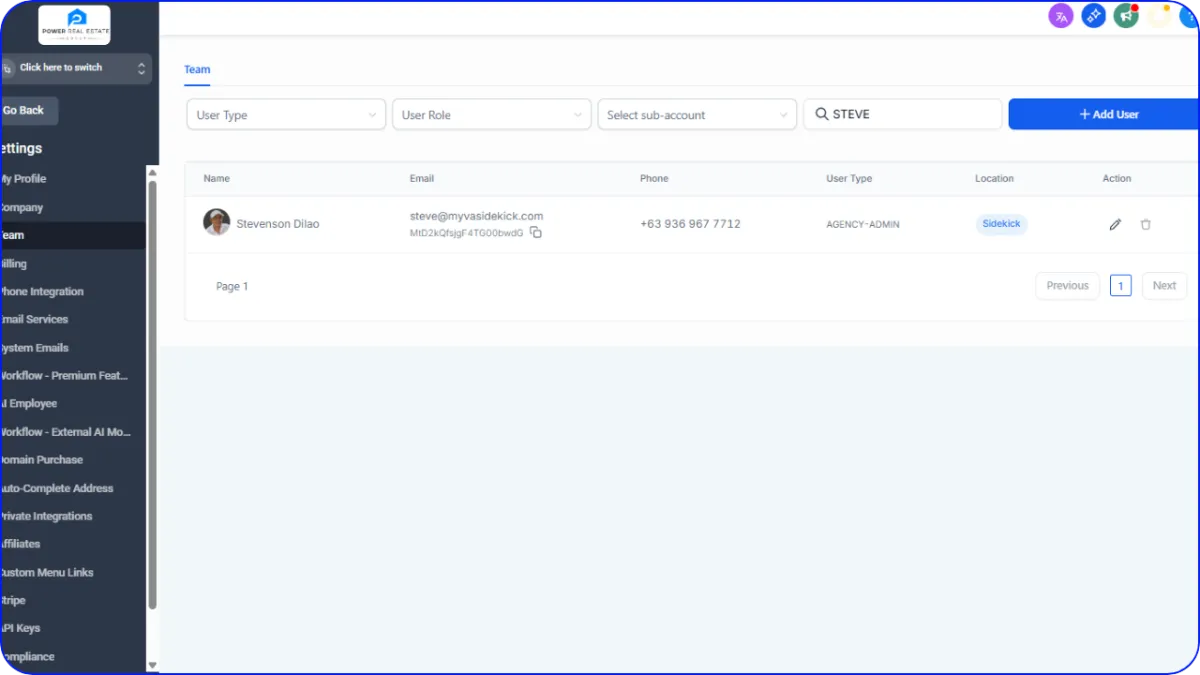Click the Go Back button

point(29,110)
